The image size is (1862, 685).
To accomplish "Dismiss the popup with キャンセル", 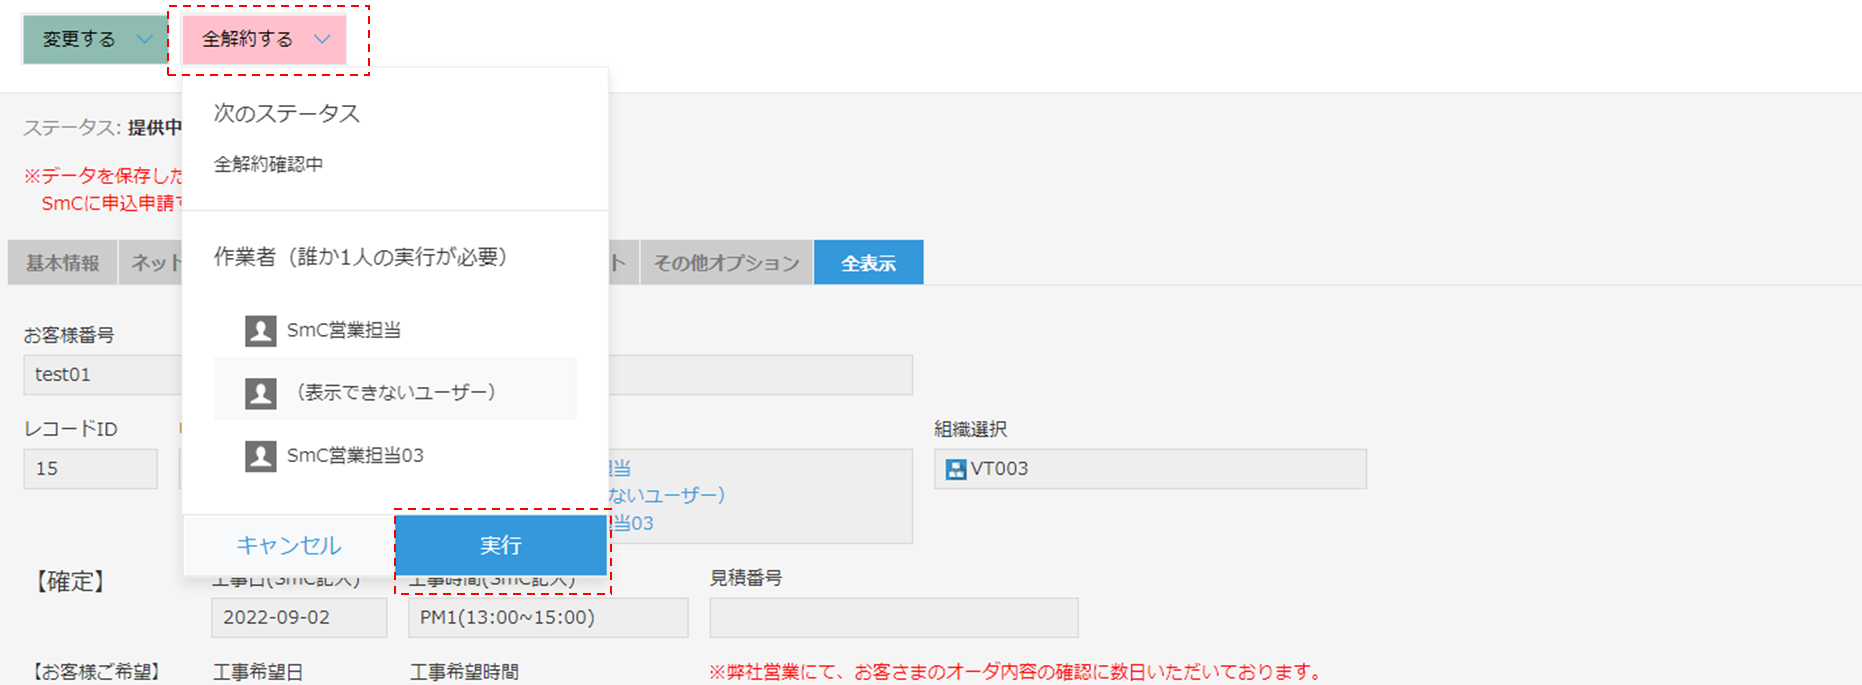I will tap(289, 545).
